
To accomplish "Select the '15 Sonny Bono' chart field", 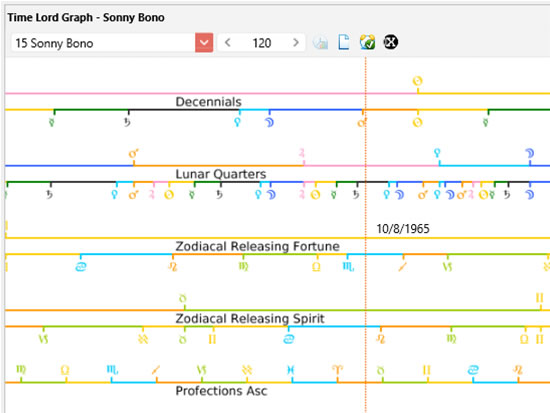I will (x=103, y=43).
